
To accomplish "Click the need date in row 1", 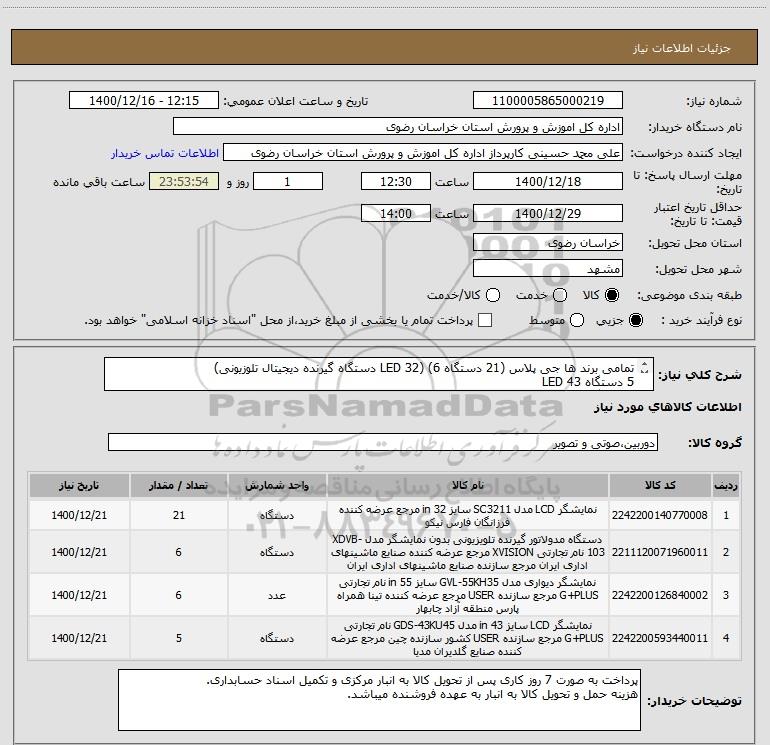I will click(79, 515).
